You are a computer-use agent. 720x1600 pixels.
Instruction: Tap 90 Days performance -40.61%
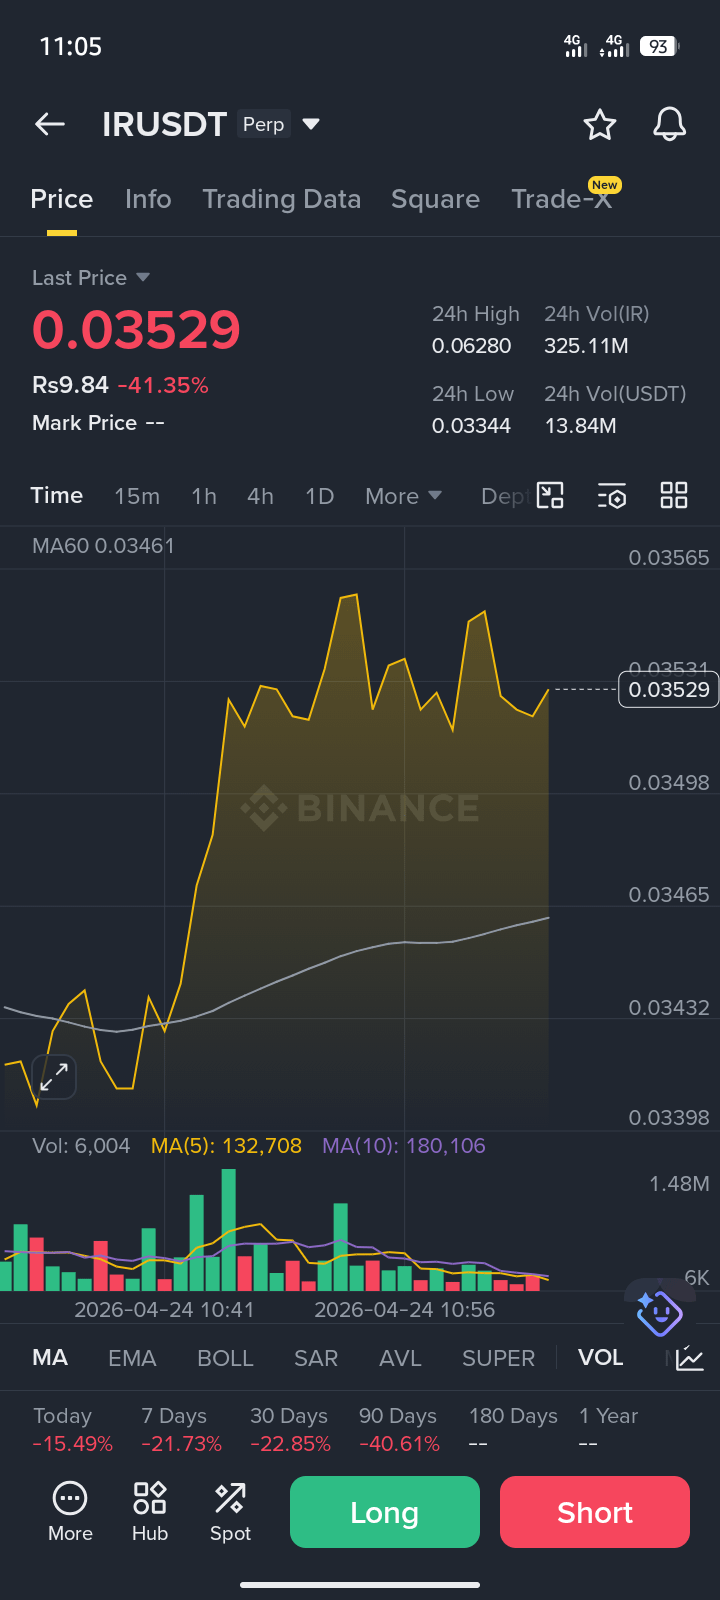coord(399,1430)
